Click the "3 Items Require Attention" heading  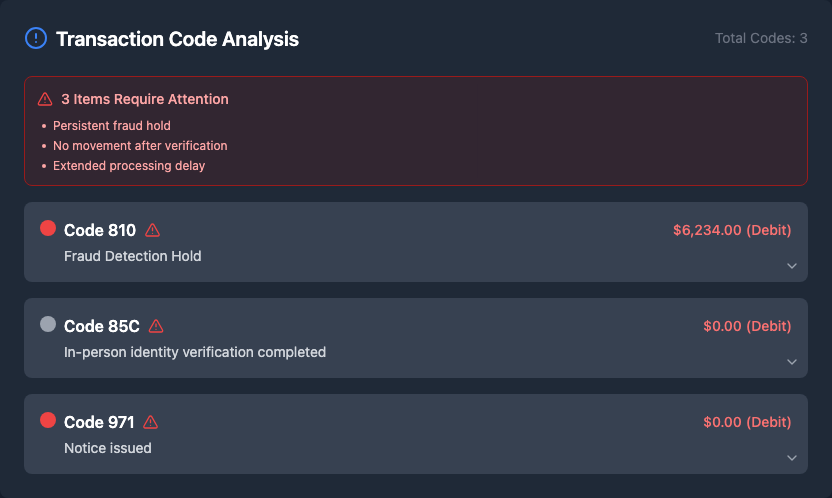click(144, 99)
